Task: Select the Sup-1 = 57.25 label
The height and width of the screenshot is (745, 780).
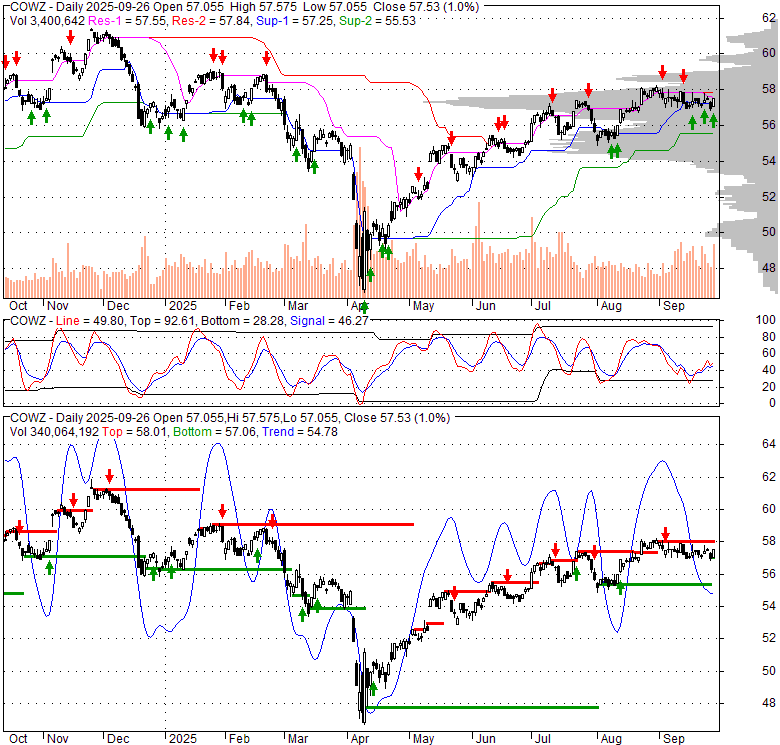Action: point(295,21)
